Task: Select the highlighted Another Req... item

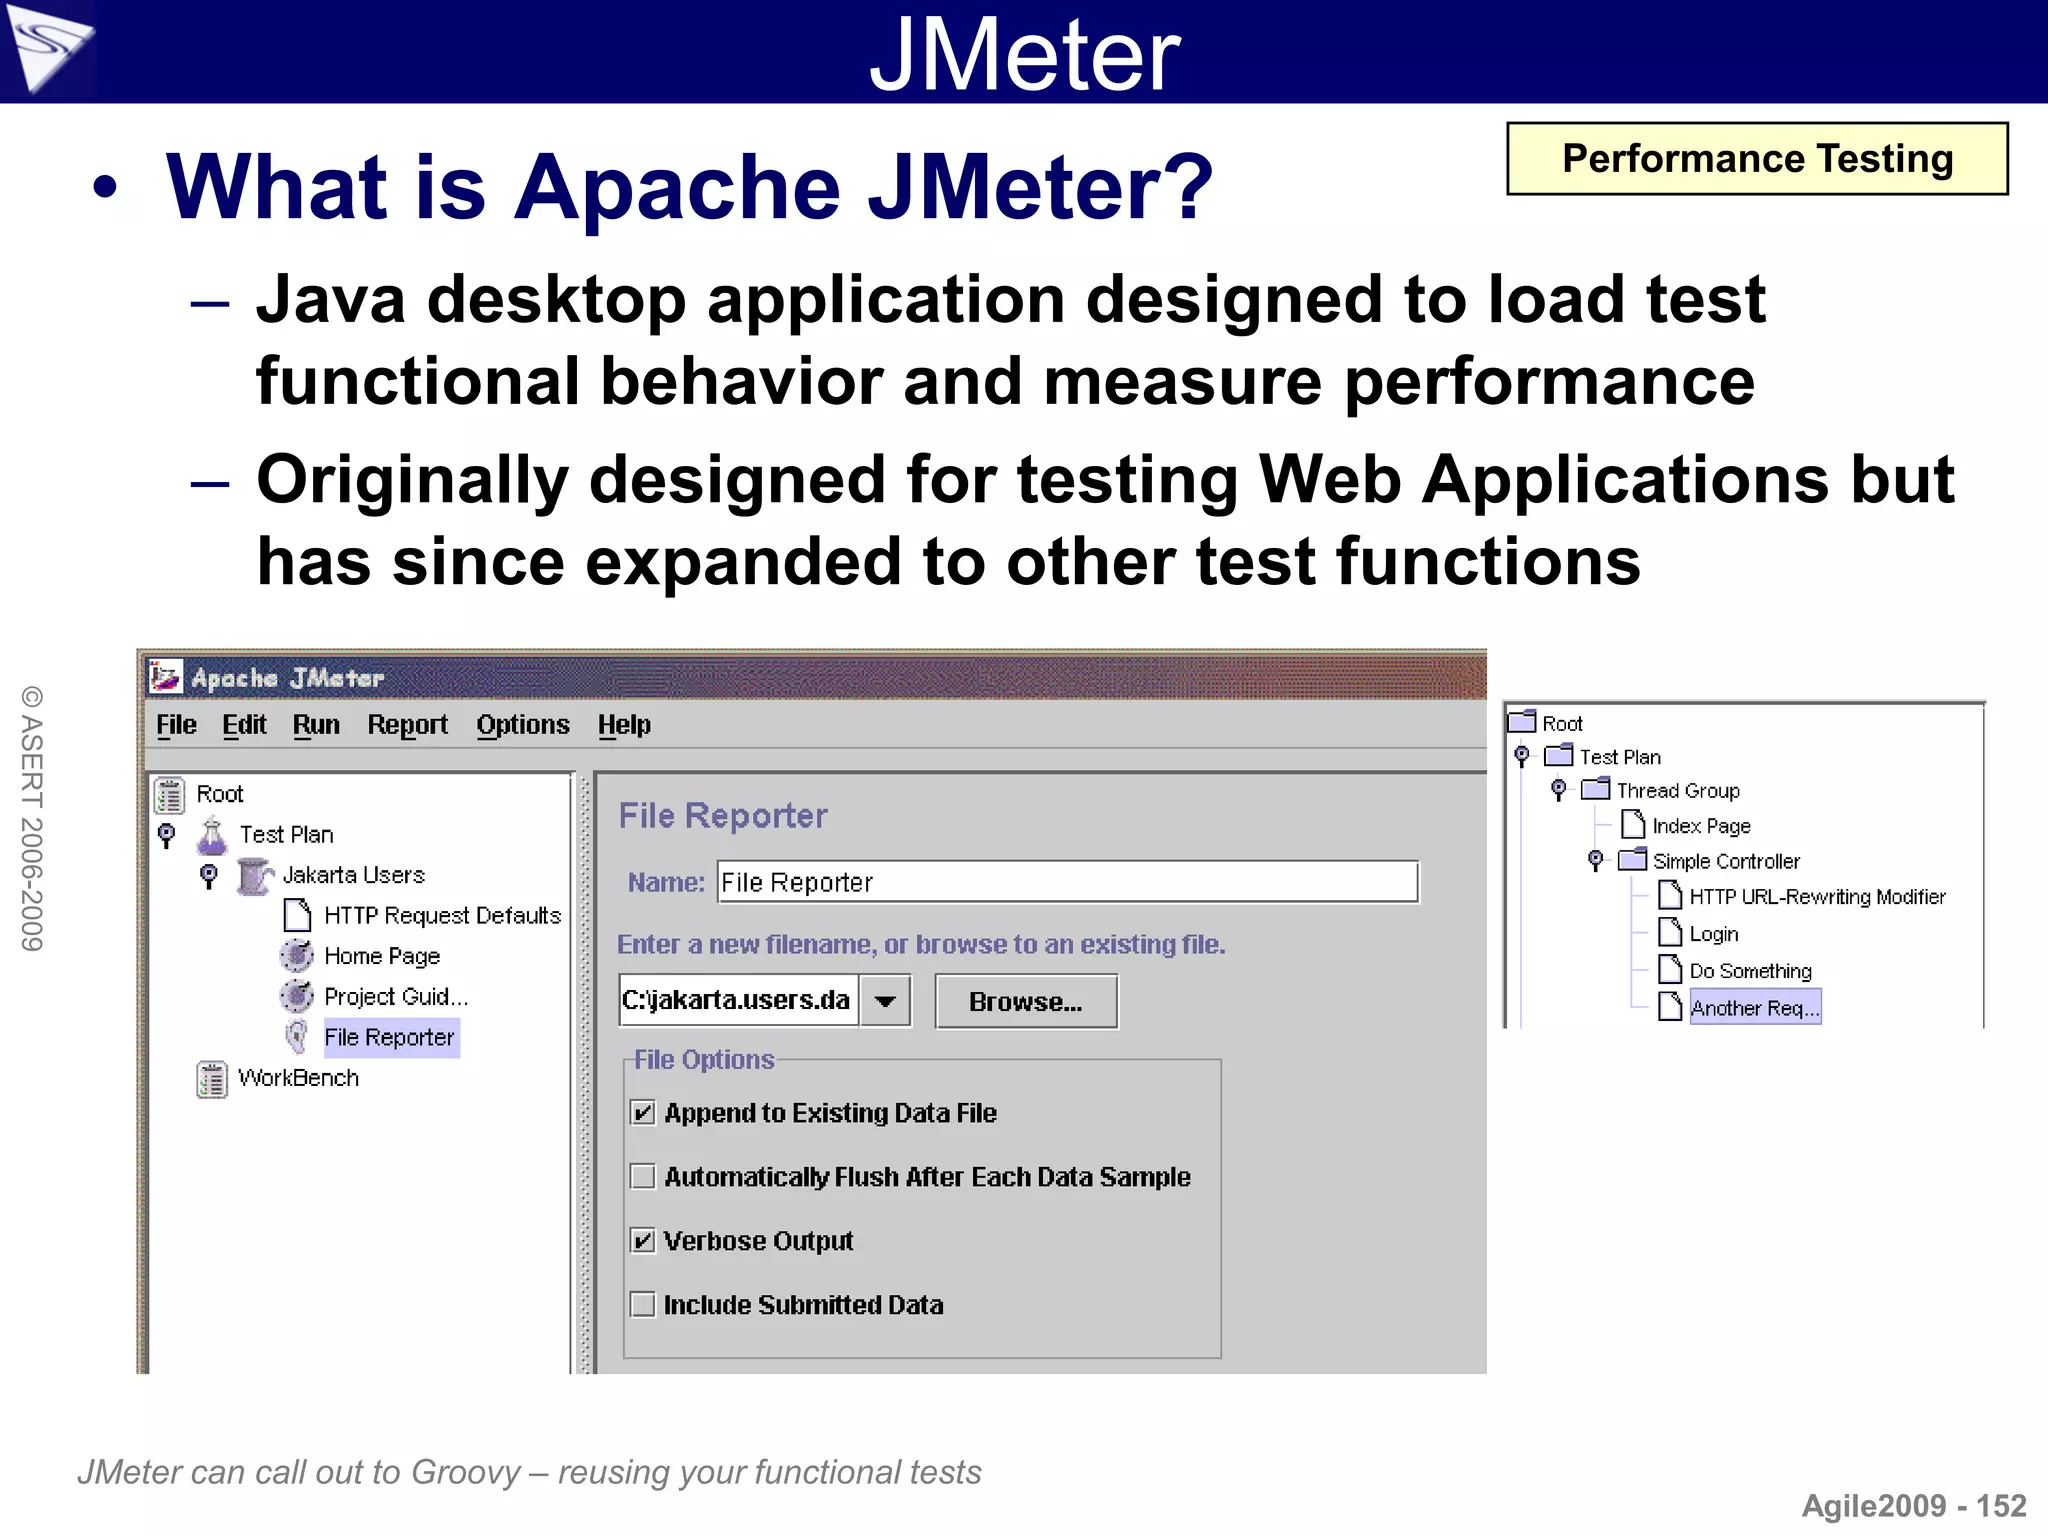Action: pos(1755,1008)
